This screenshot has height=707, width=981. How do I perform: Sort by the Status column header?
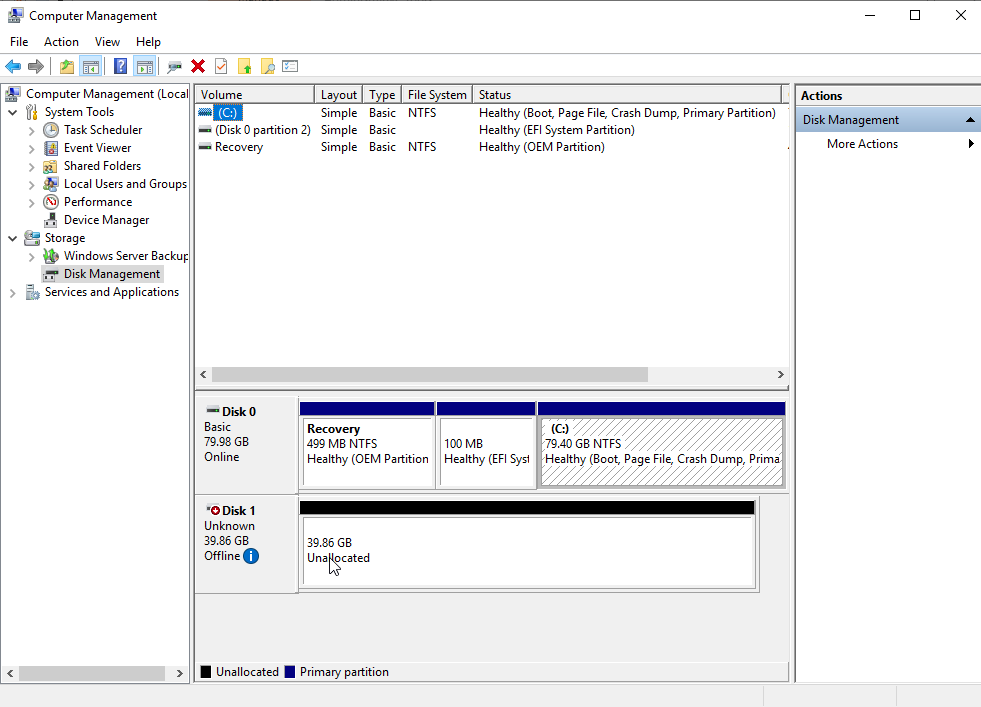point(628,94)
